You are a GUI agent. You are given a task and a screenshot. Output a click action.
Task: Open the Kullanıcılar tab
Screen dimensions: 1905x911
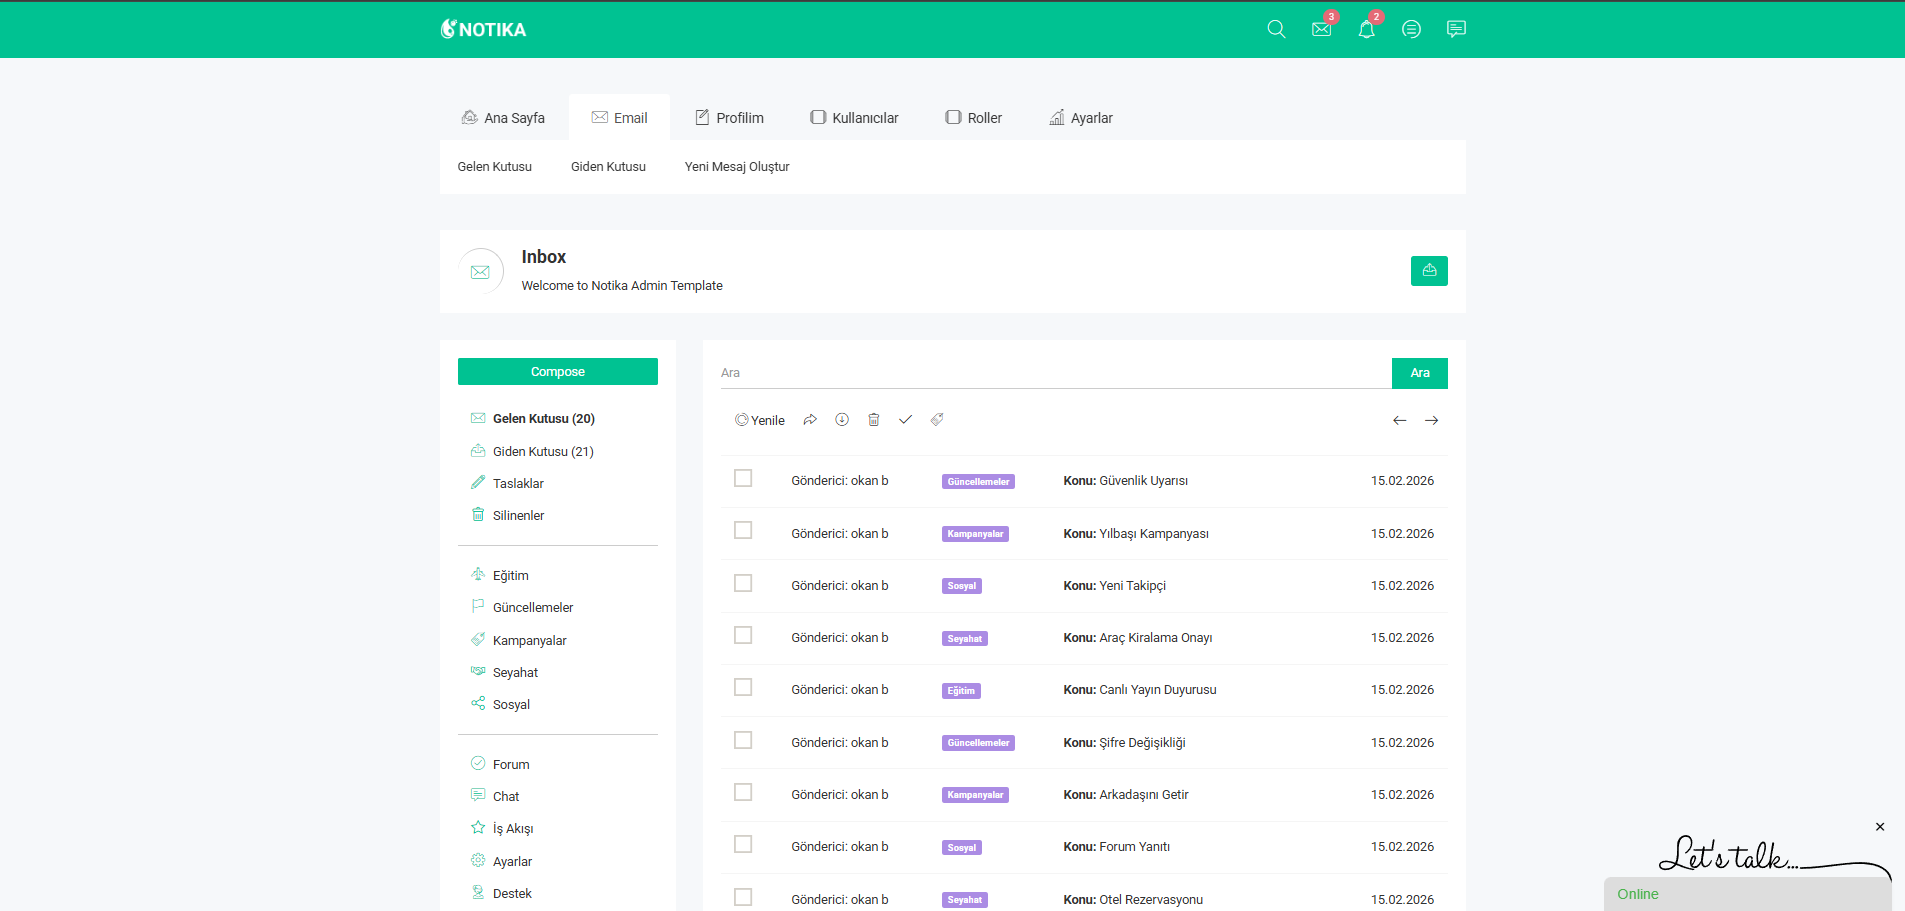click(x=854, y=118)
